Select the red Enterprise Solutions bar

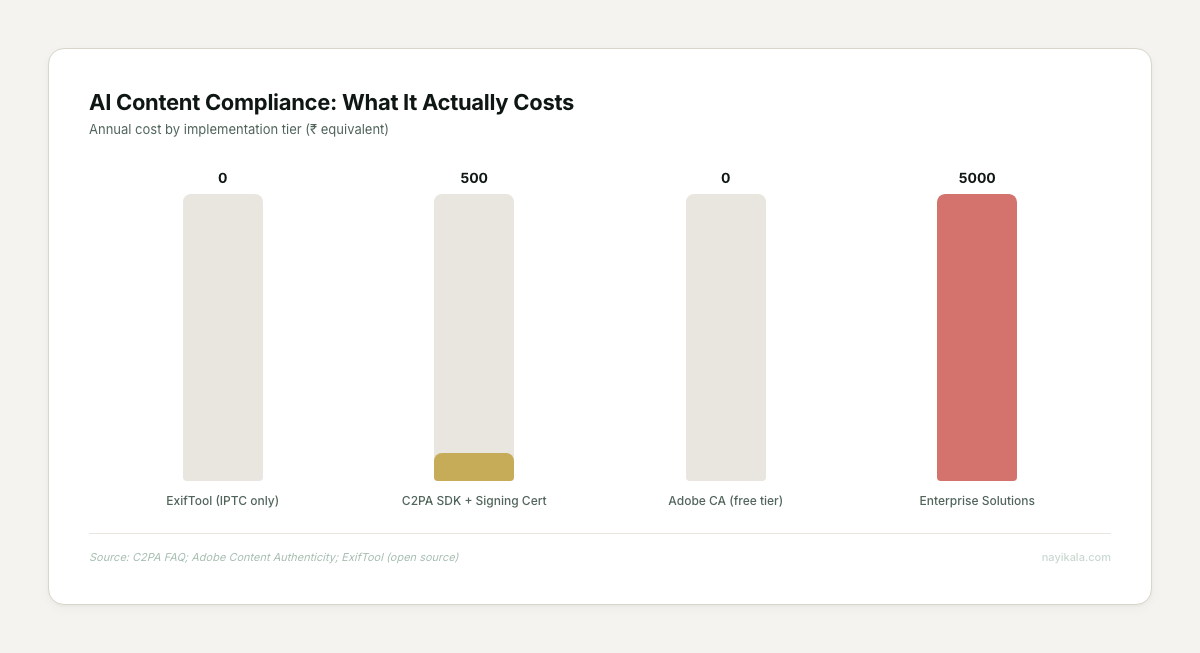(977, 337)
